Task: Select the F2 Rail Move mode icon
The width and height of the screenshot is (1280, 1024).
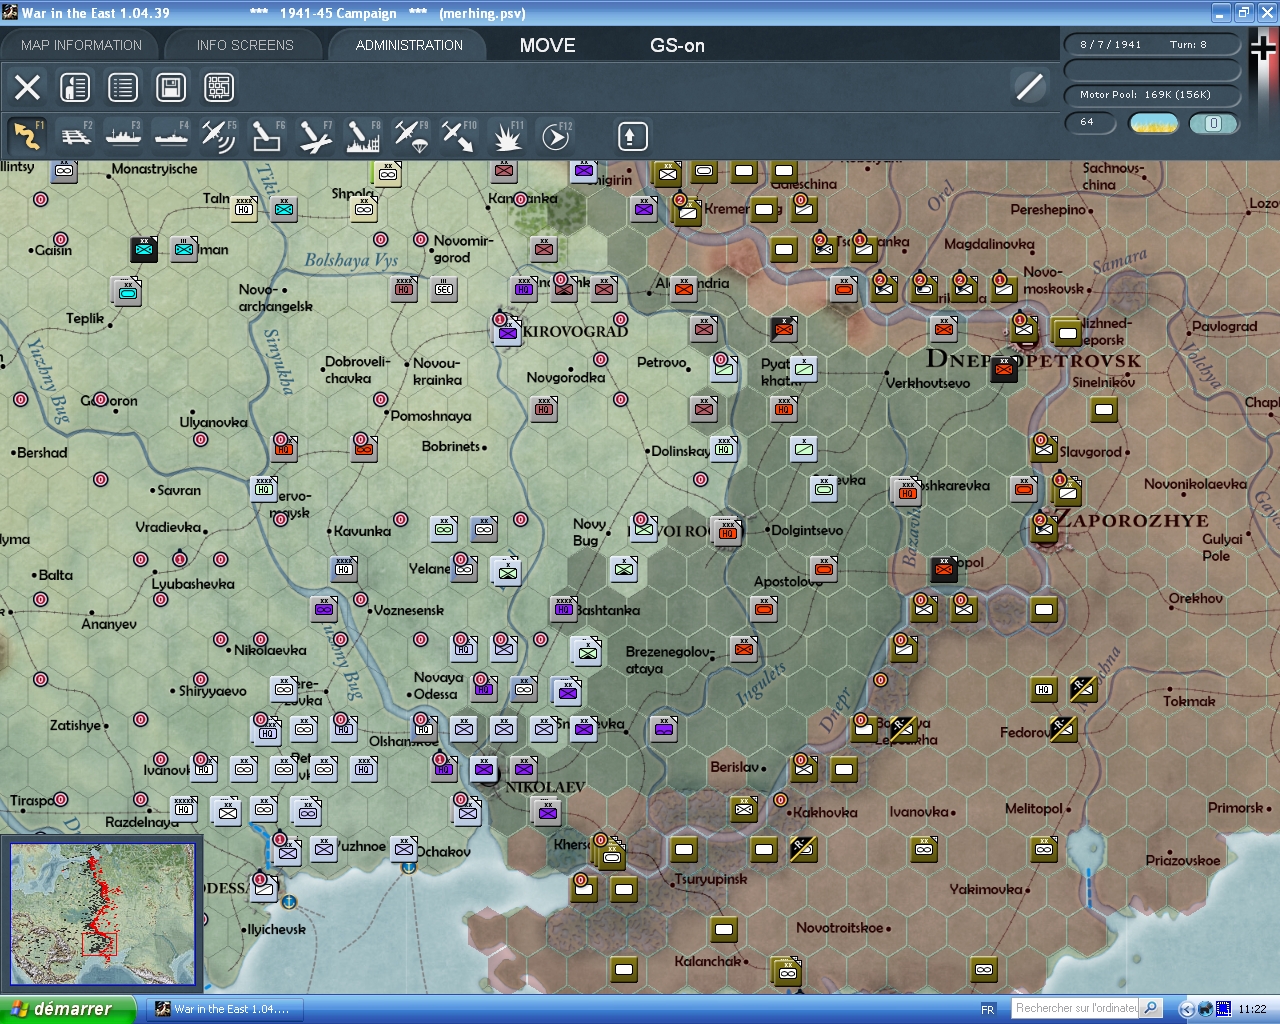Action: pos(75,136)
